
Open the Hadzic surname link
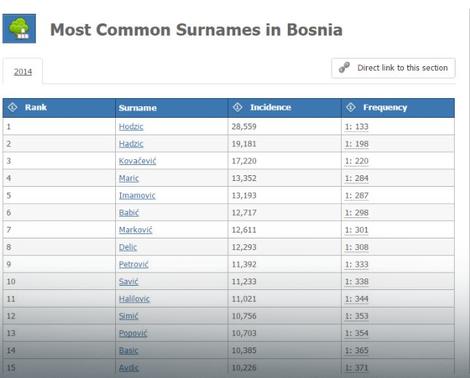(x=131, y=144)
